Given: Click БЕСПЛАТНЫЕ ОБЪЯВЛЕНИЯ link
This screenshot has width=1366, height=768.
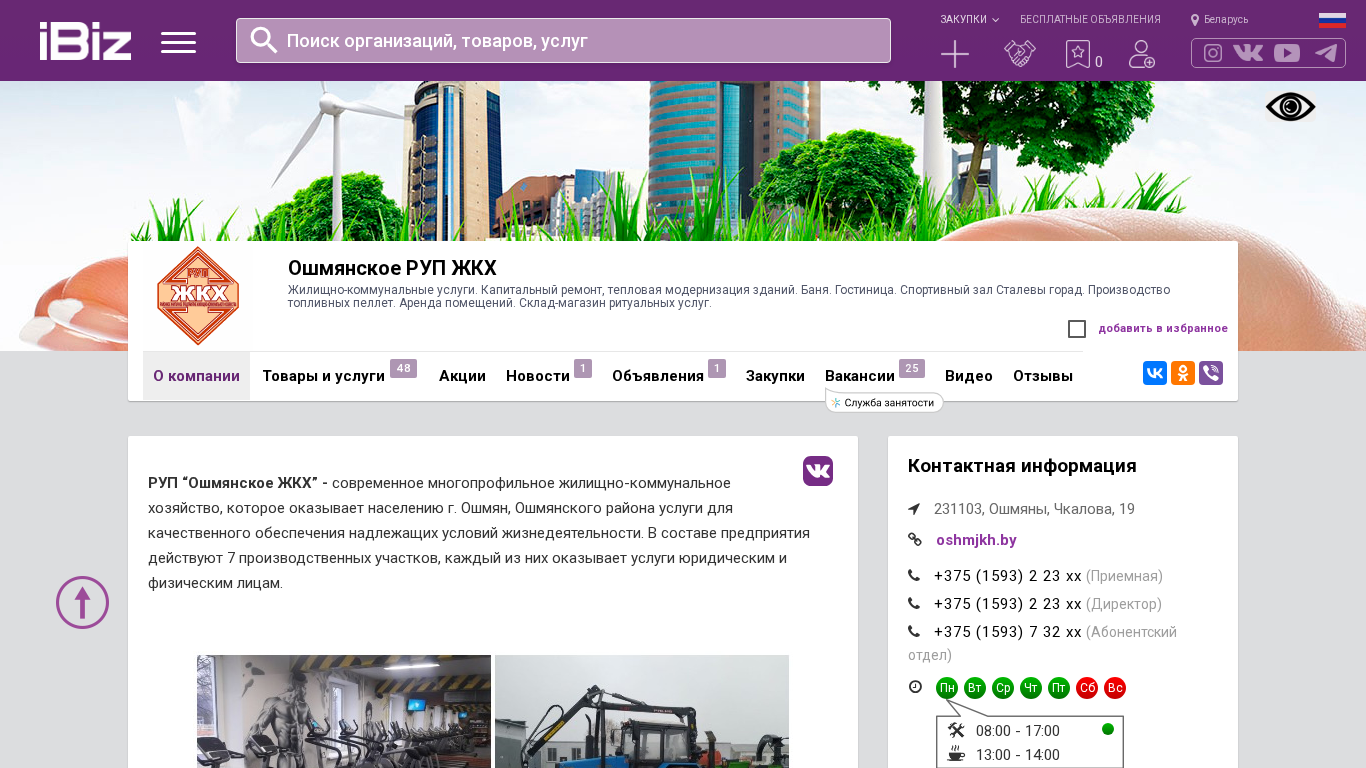Looking at the screenshot, I should 1090,20.
